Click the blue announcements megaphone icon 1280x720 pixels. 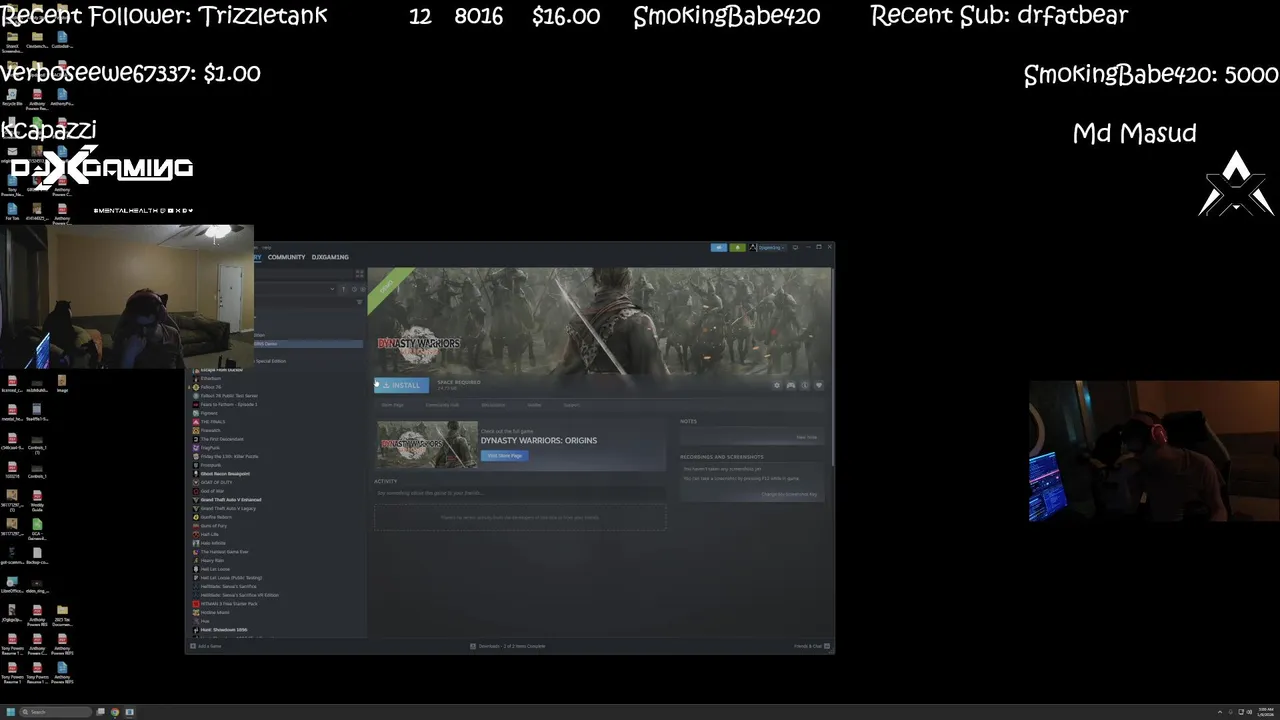(718, 247)
